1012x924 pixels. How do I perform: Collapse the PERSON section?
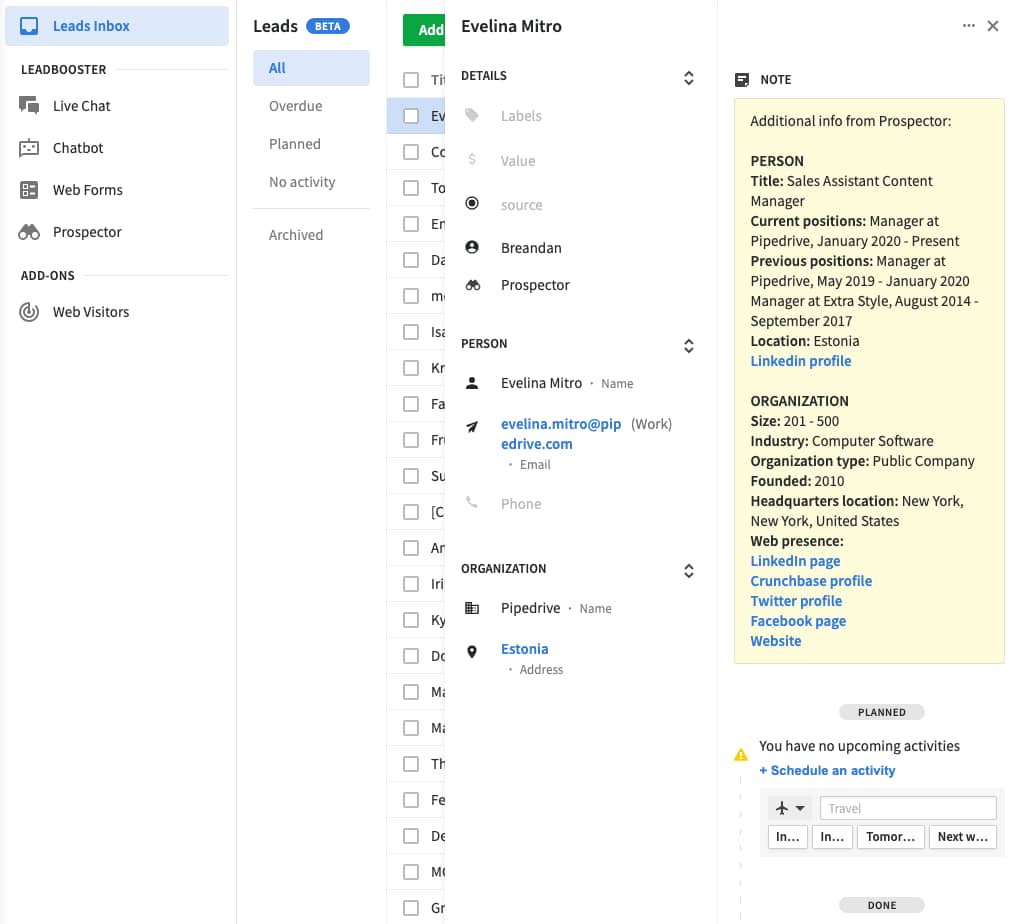coord(688,346)
